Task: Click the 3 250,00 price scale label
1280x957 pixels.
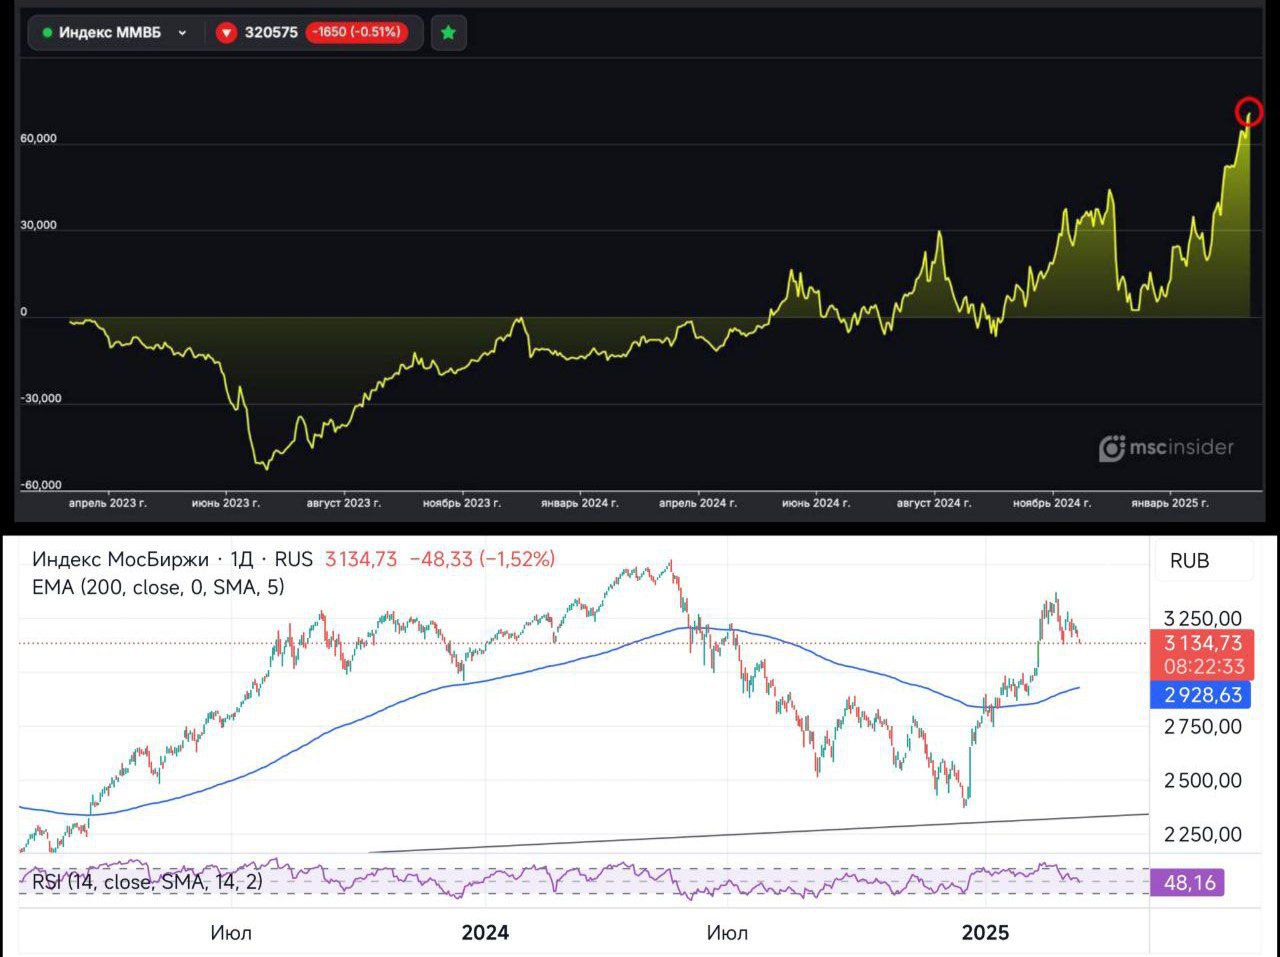Action: click(x=1203, y=620)
